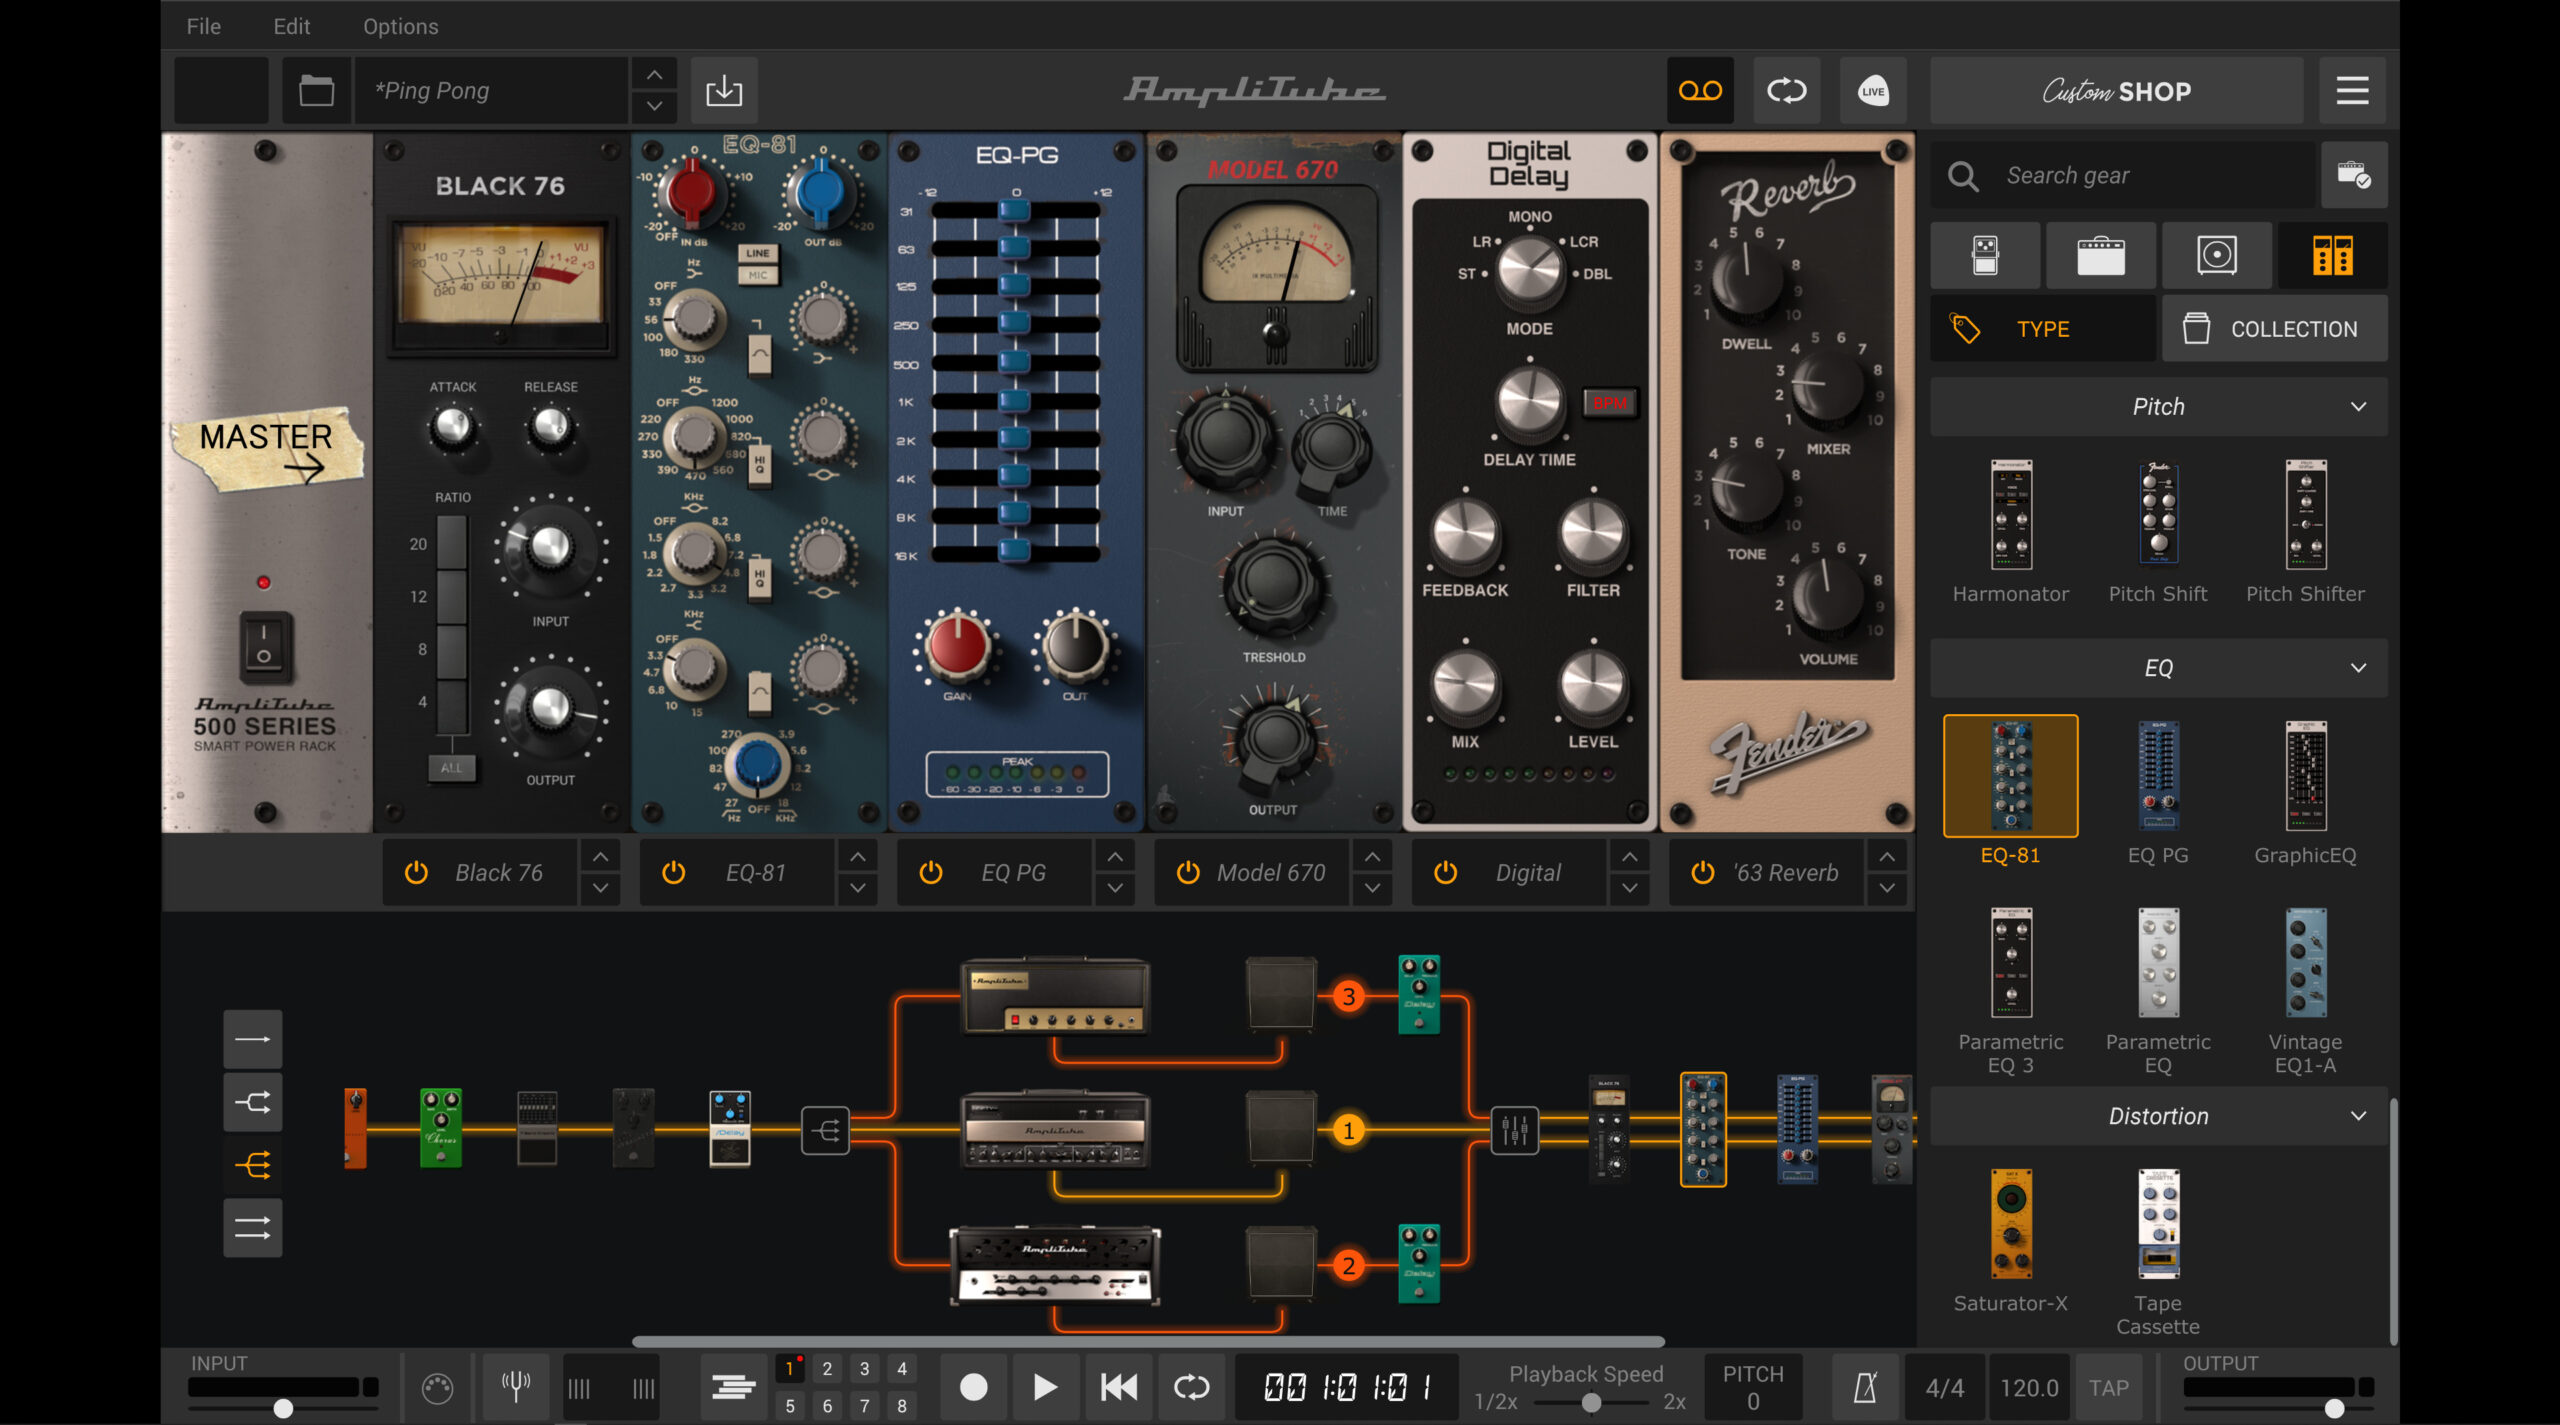2560x1425 pixels.
Task: Switch to TYPE browsing tab
Action: pyautogui.click(x=2043, y=329)
